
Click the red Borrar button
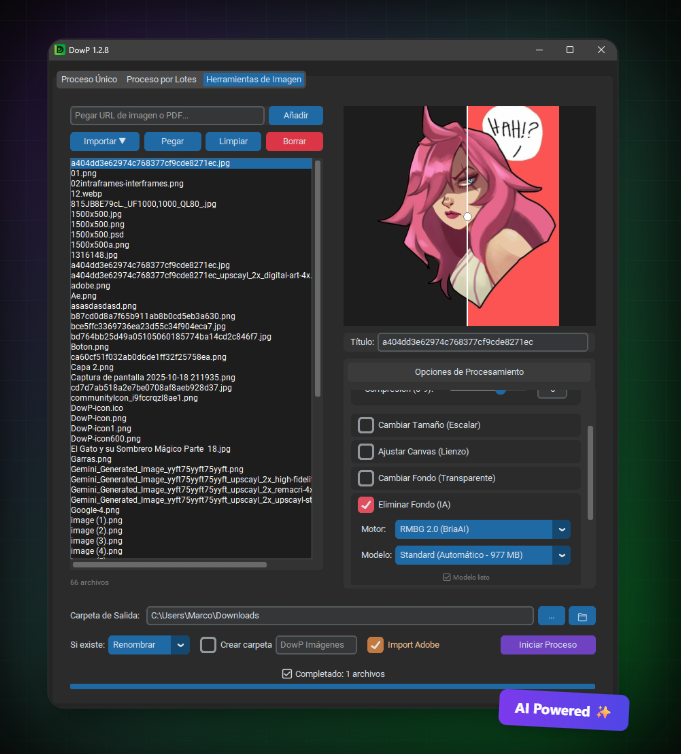tap(294, 141)
